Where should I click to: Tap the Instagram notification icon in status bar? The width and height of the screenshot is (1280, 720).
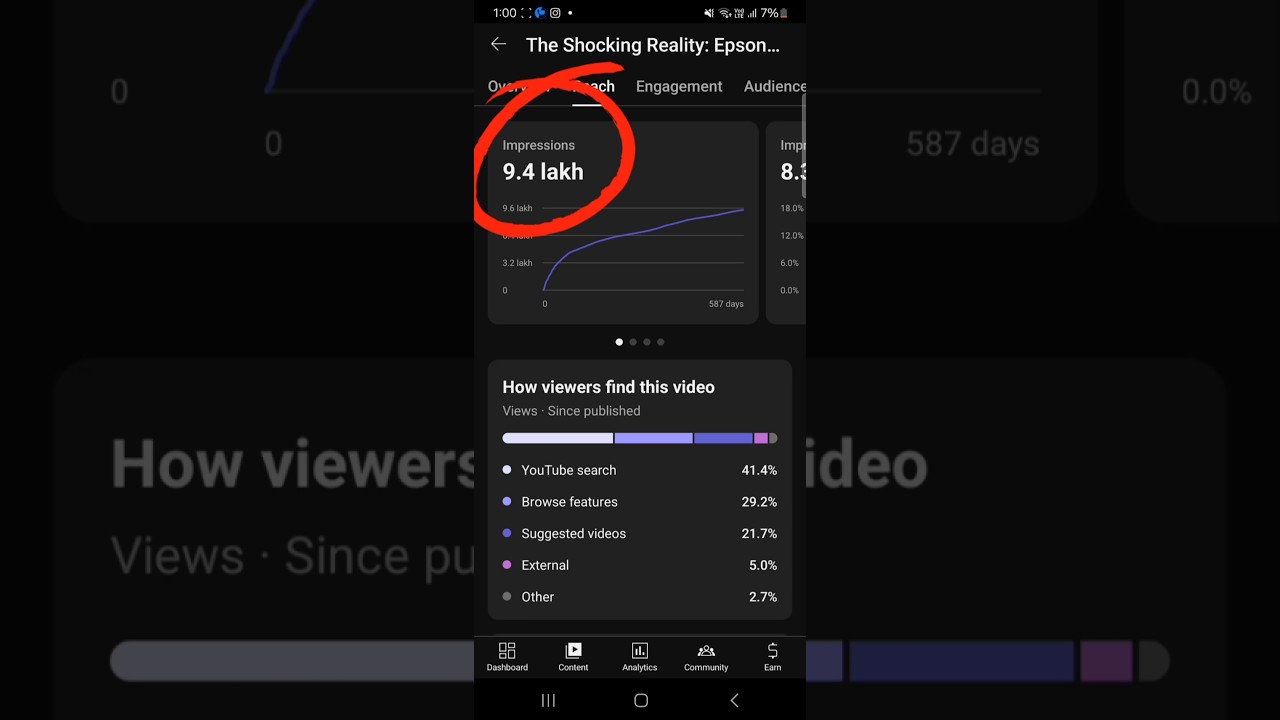[x=555, y=13]
